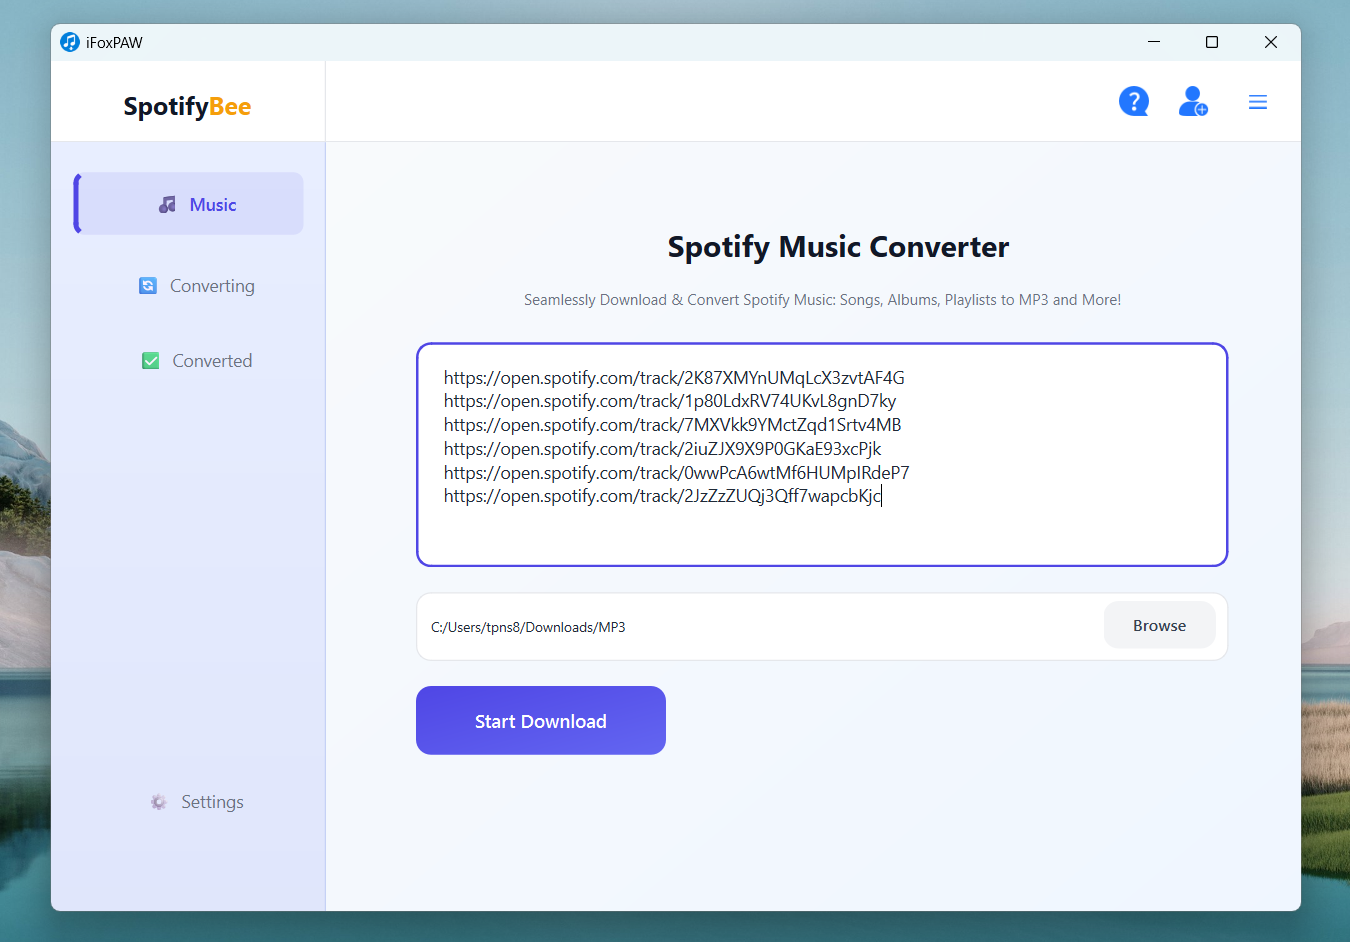This screenshot has height=942, width=1350.
Task: Click the Converted green checkmark icon
Action: (151, 361)
